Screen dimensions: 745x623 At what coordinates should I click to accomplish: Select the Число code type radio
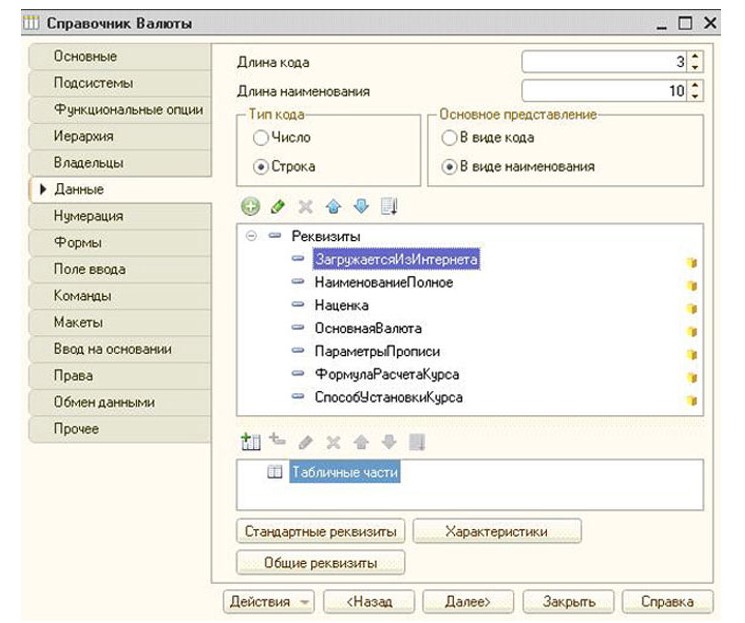[261, 138]
